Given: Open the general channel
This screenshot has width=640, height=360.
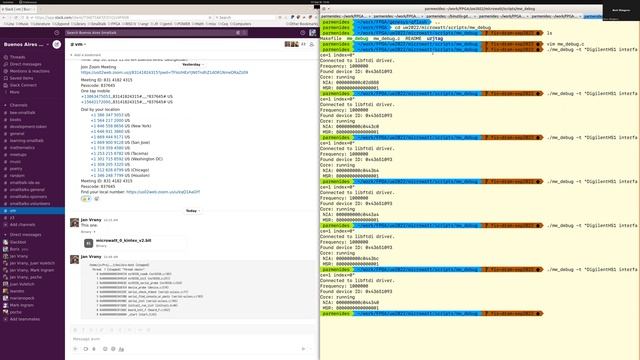Looking at the screenshot, I should (x=17, y=133).
